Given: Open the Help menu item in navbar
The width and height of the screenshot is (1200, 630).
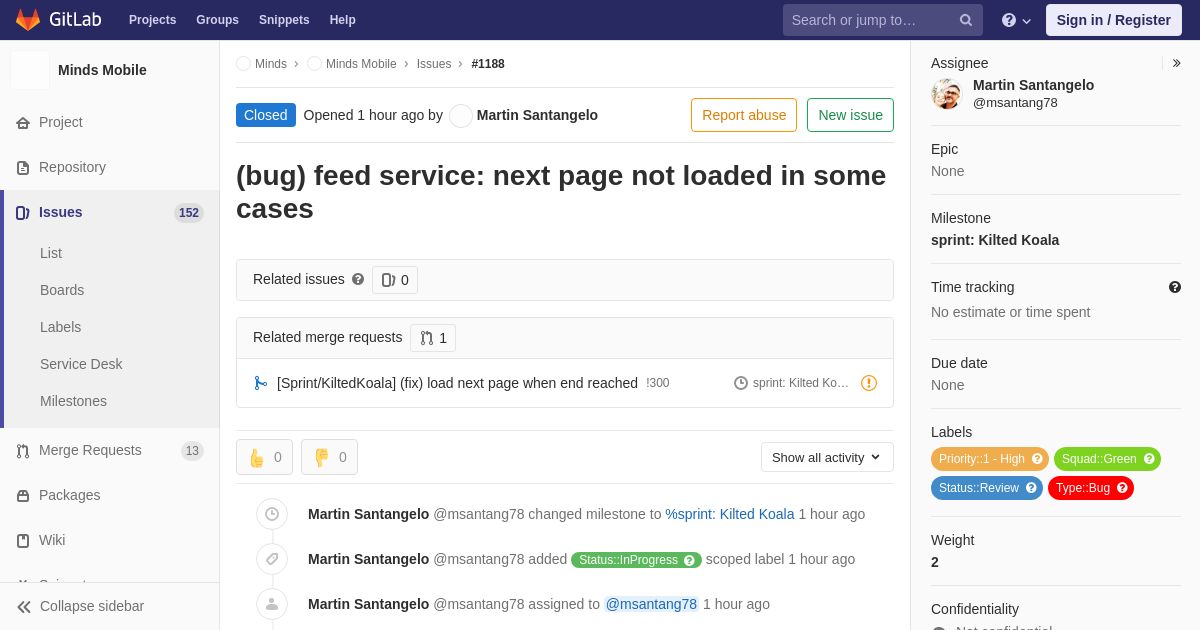Looking at the screenshot, I should coord(343,20).
